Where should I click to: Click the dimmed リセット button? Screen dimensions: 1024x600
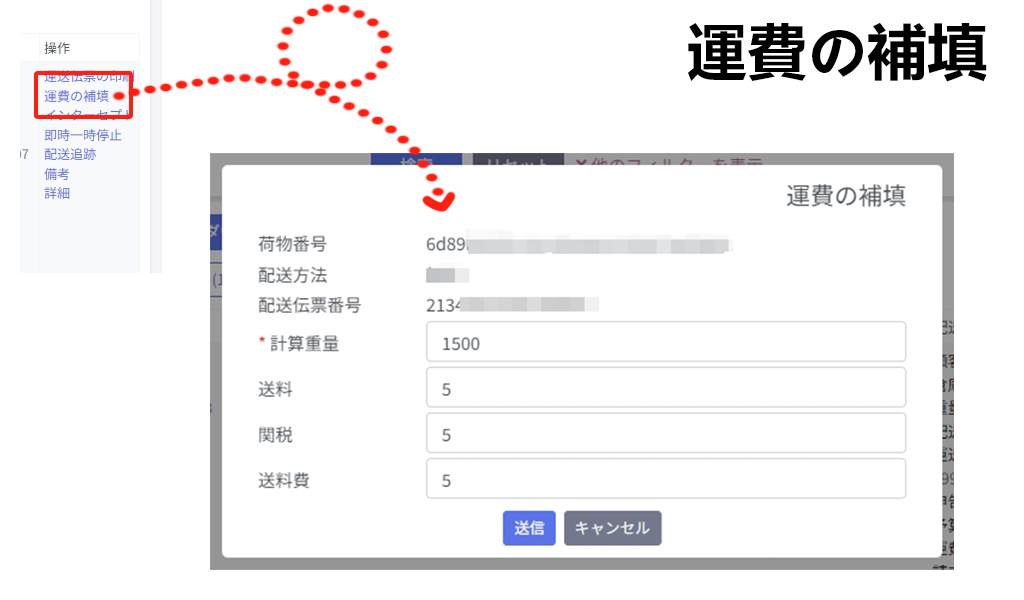518,160
